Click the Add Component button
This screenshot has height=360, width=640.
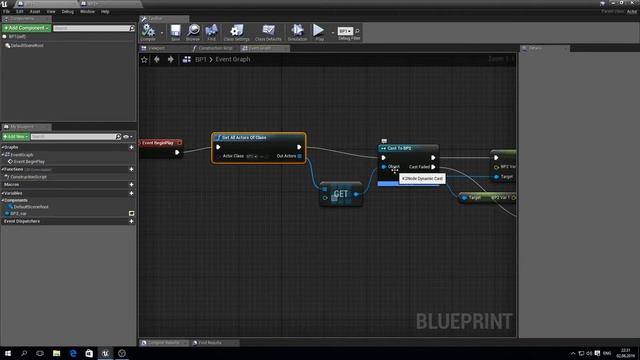[26, 28]
